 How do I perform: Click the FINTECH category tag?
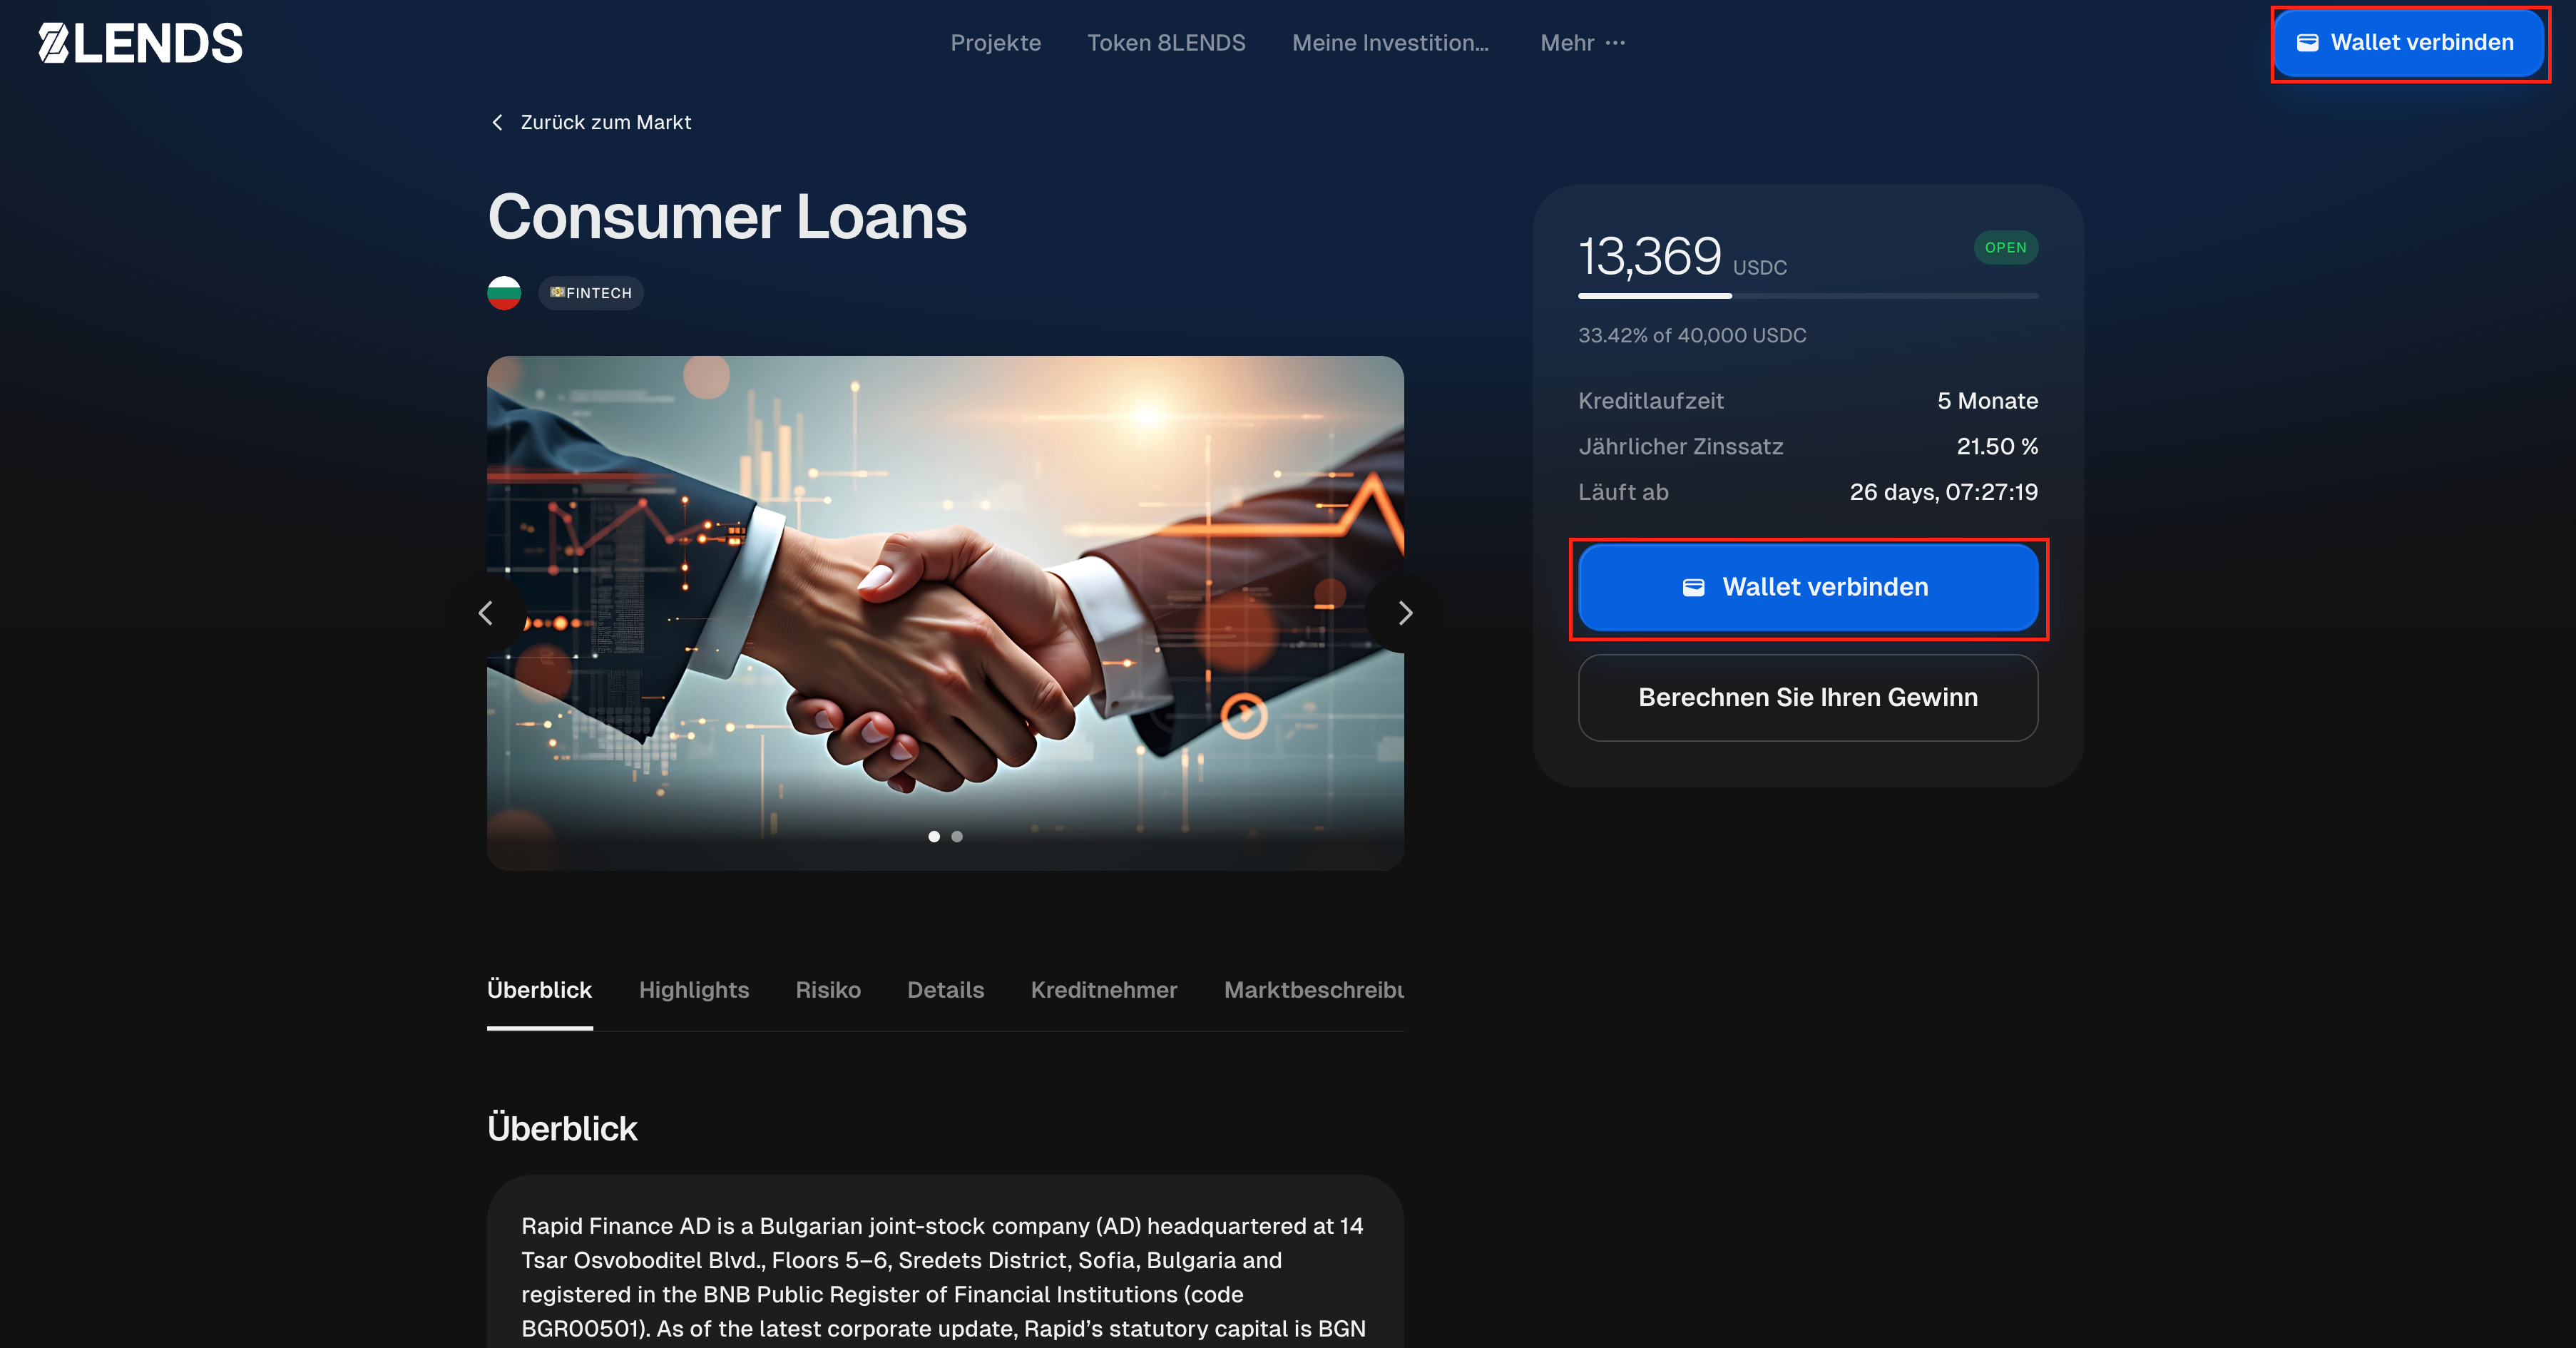click(x=591, y=293)
